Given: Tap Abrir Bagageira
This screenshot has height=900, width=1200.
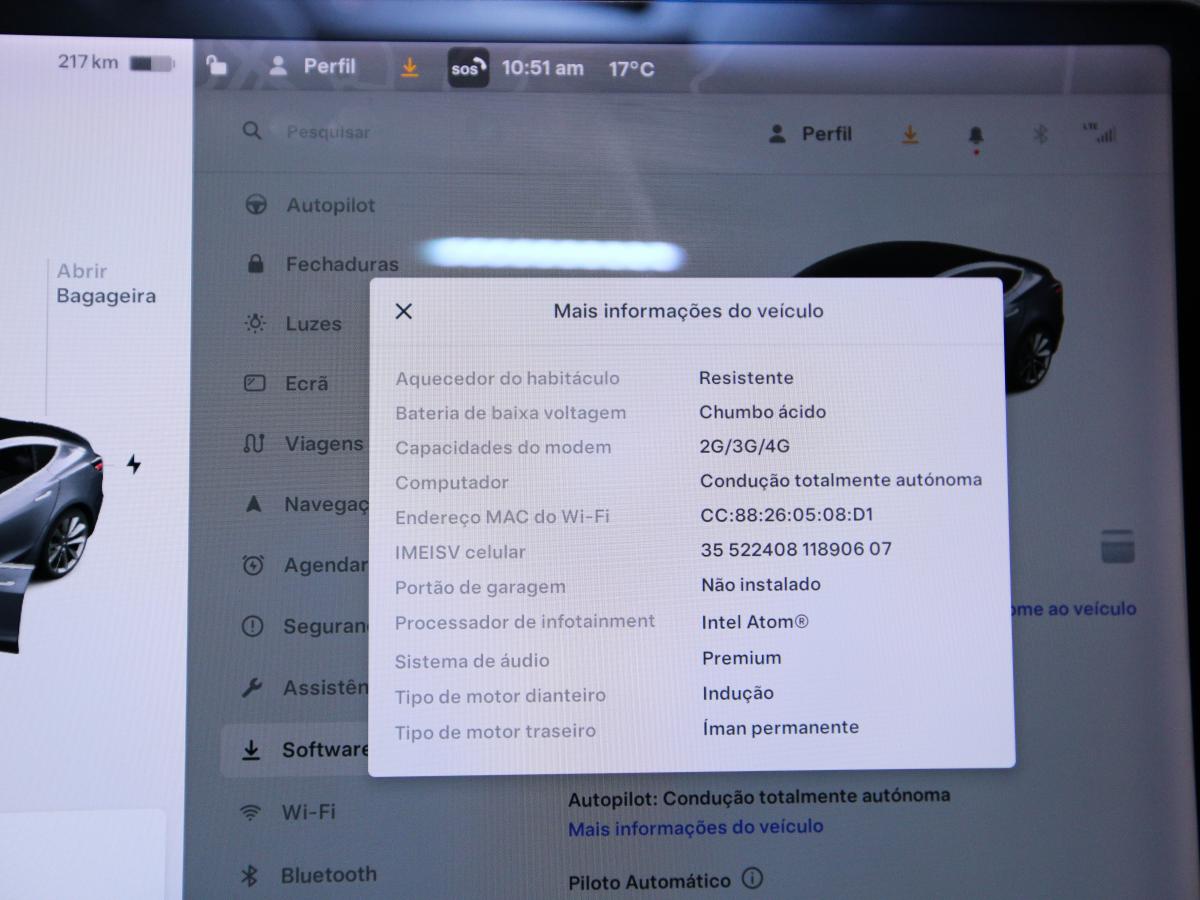Looking at the screenshot, I should click(x=106, y=283).
